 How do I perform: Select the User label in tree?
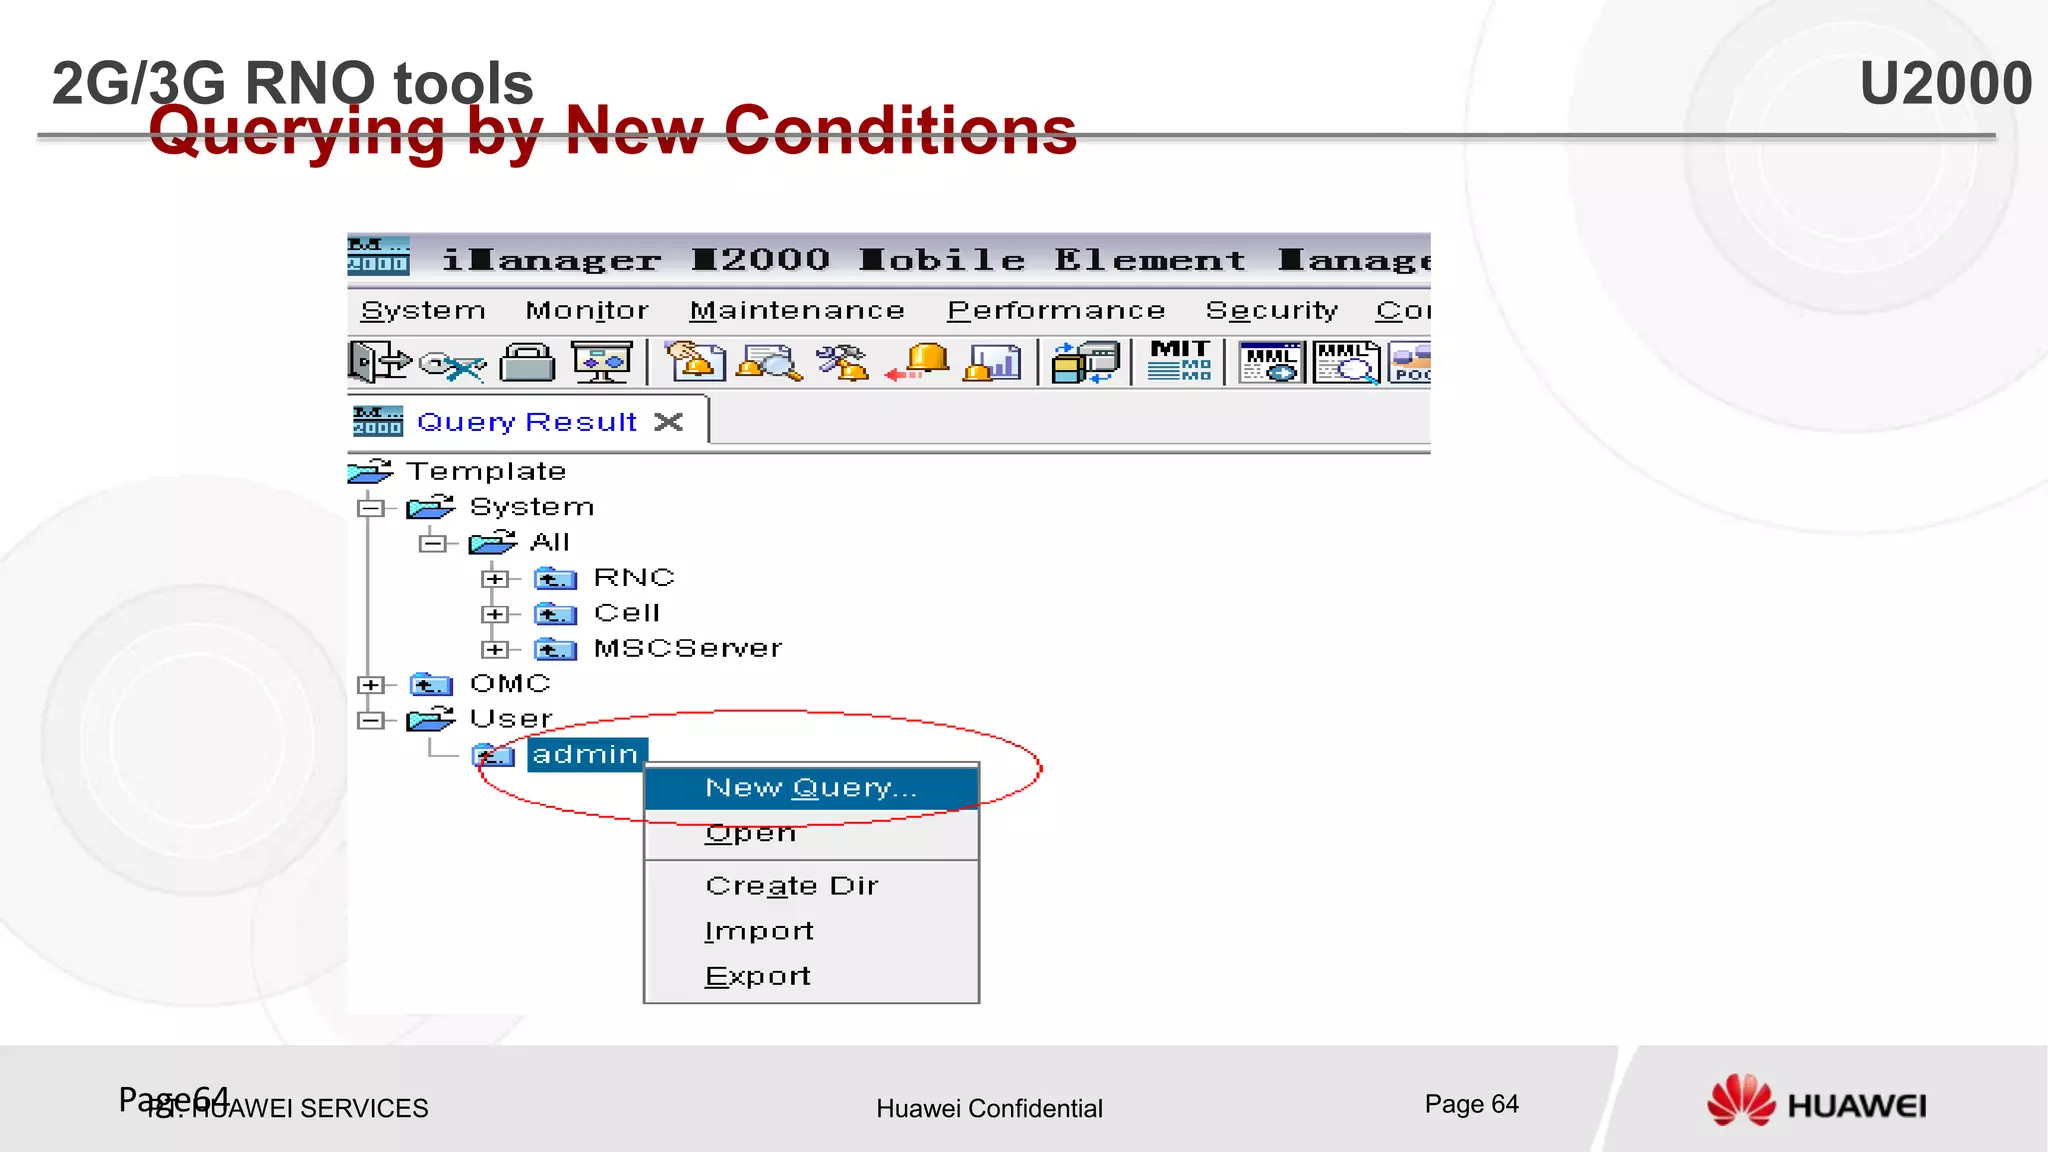tap(511, 719)
